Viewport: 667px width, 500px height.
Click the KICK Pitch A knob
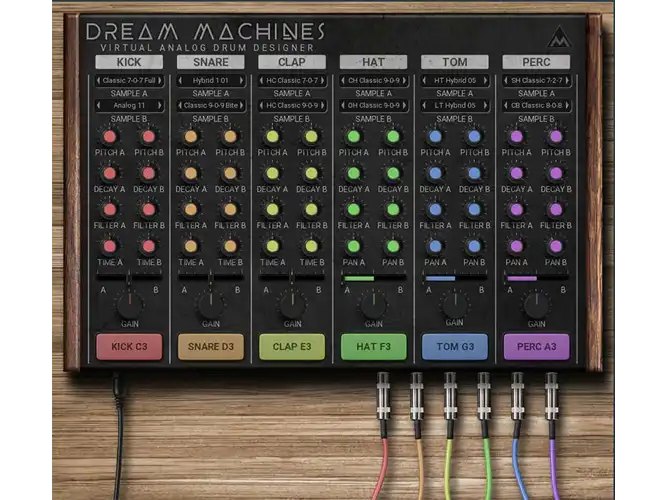coord(110,137)
